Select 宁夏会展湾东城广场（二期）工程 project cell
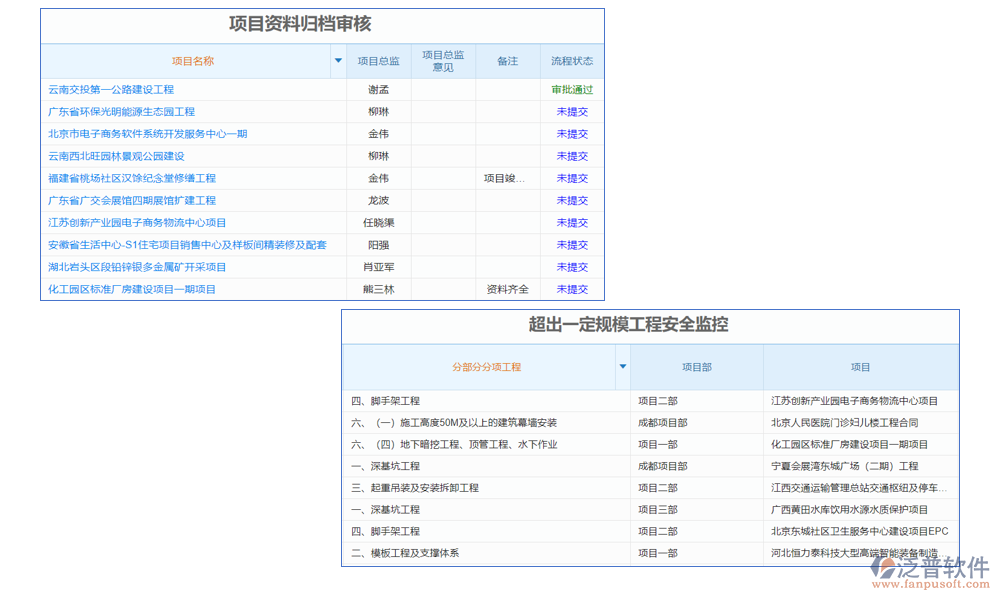Screen dimensions: 1000x600 [864, 465]
